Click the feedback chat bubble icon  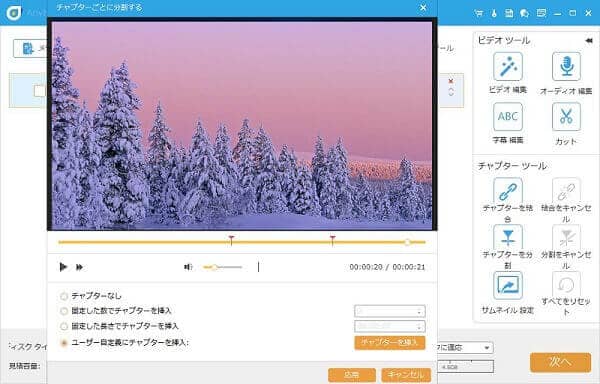click(525, 13)
